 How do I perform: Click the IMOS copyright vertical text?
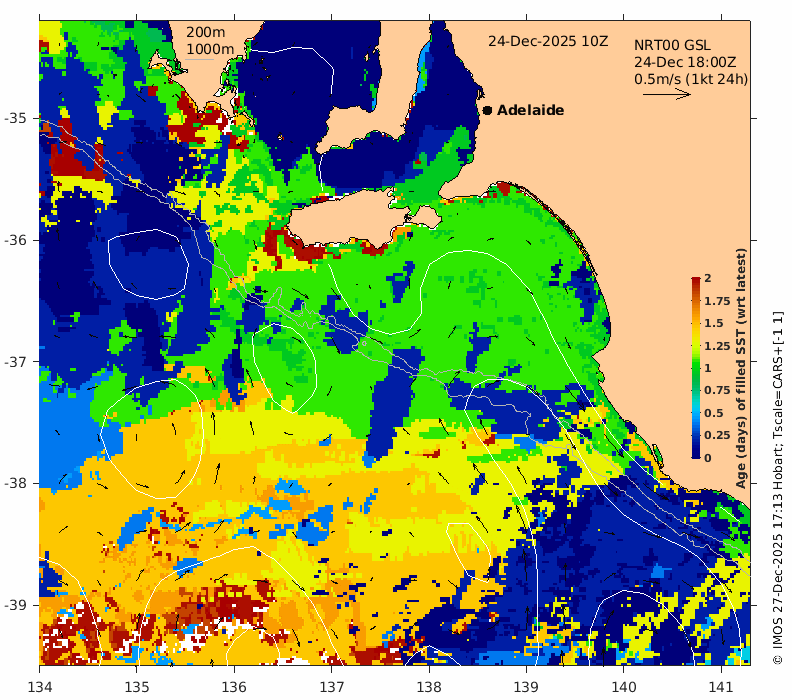(x=778, y=488)
